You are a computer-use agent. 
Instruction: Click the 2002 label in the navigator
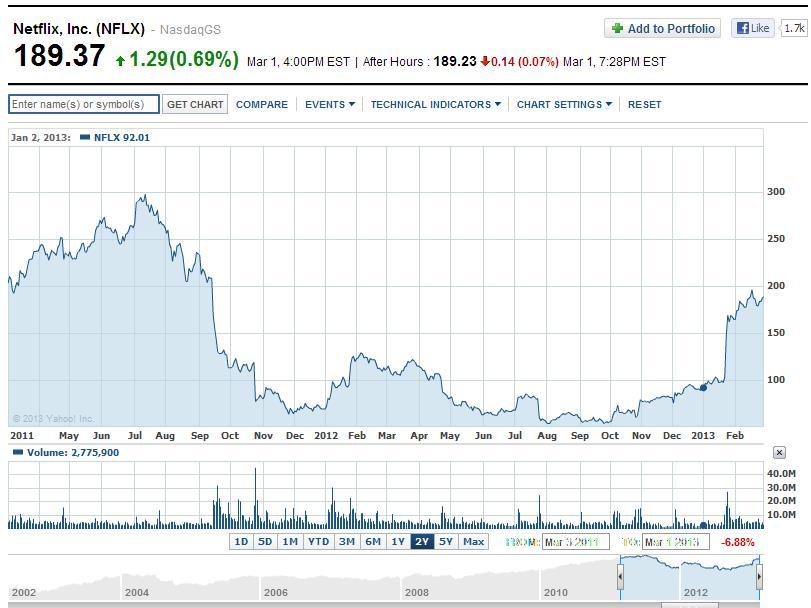24,592
